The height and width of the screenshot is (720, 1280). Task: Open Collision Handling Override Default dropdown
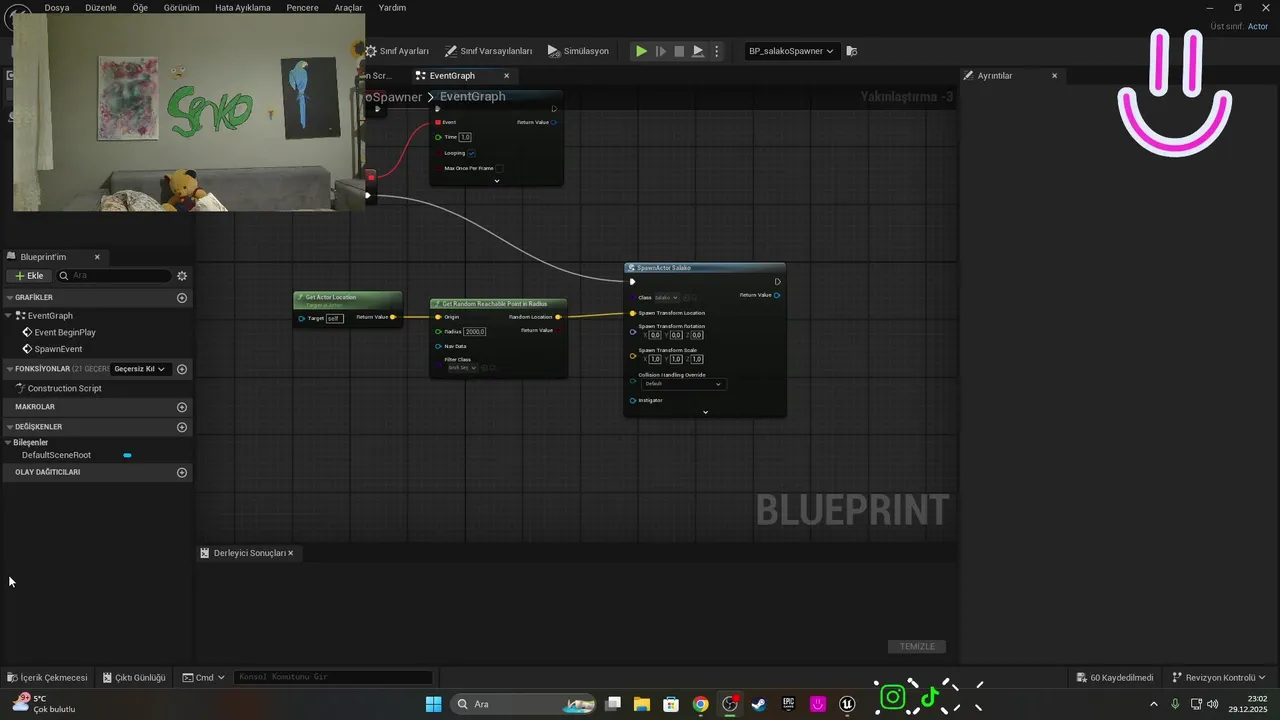tap(683, 384)
